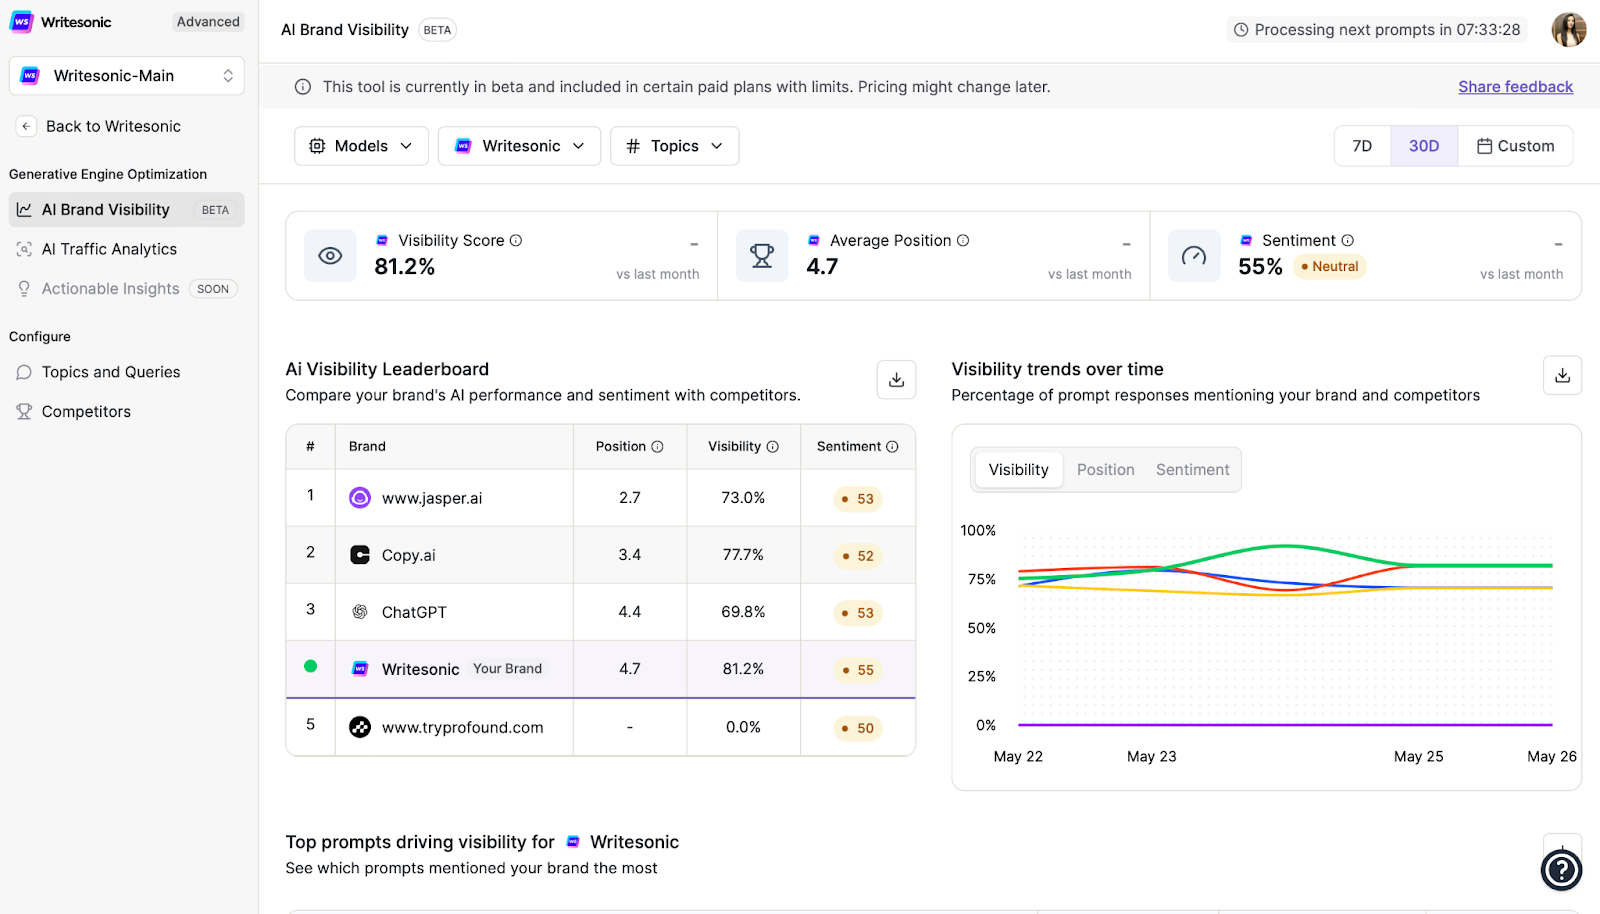Open the user profile avatar
This screenshot has width=1600, height=914.
tap(1568, 30)
